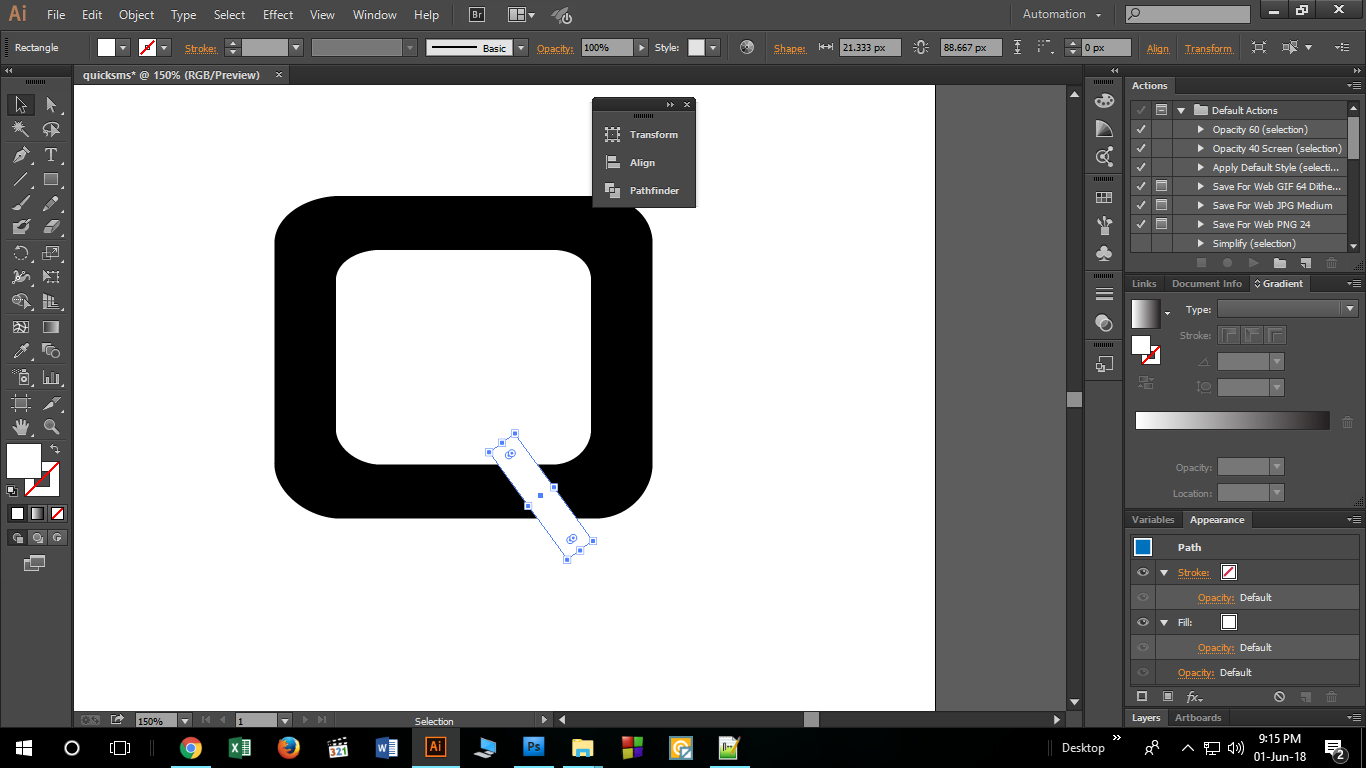
Task: Click the Shape link in control bar
Action: point(789,48)
